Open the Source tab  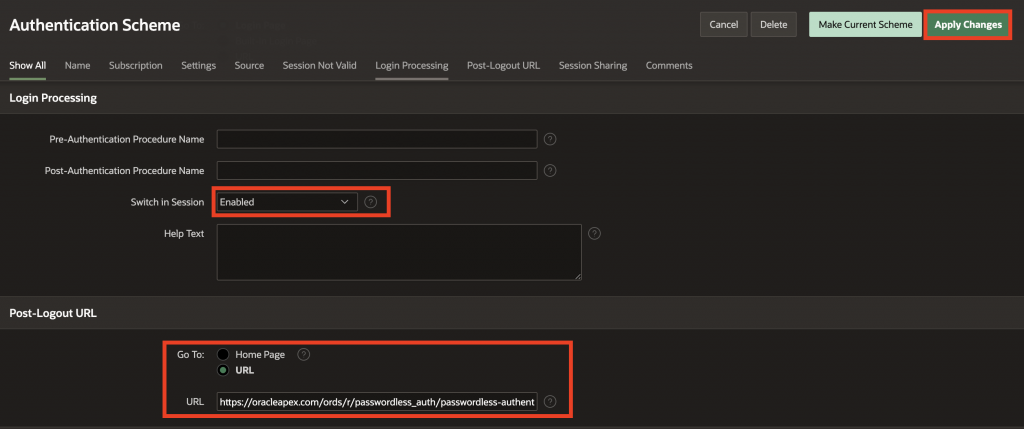(x=249, y=65)
